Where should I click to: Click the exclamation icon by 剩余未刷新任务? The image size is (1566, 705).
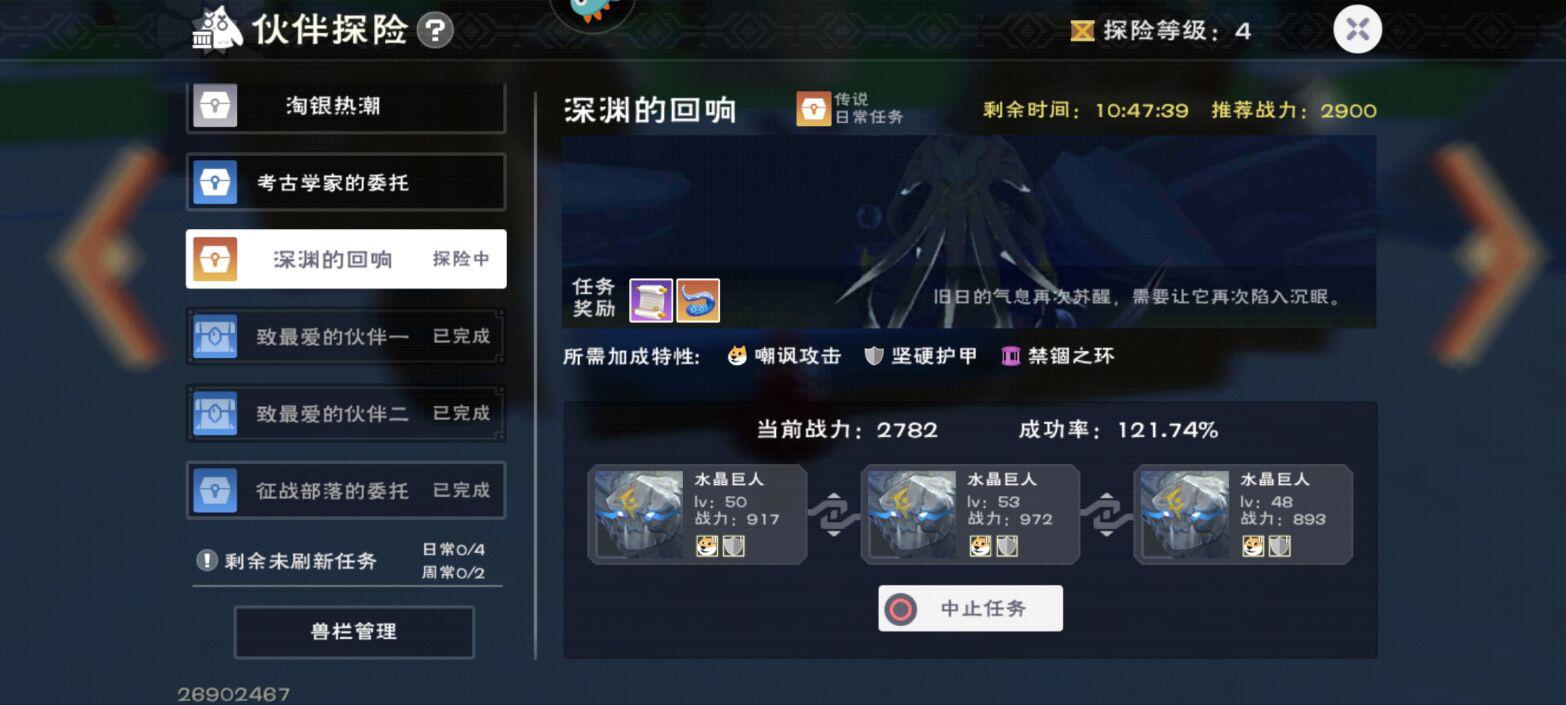(x=207, y=560)
